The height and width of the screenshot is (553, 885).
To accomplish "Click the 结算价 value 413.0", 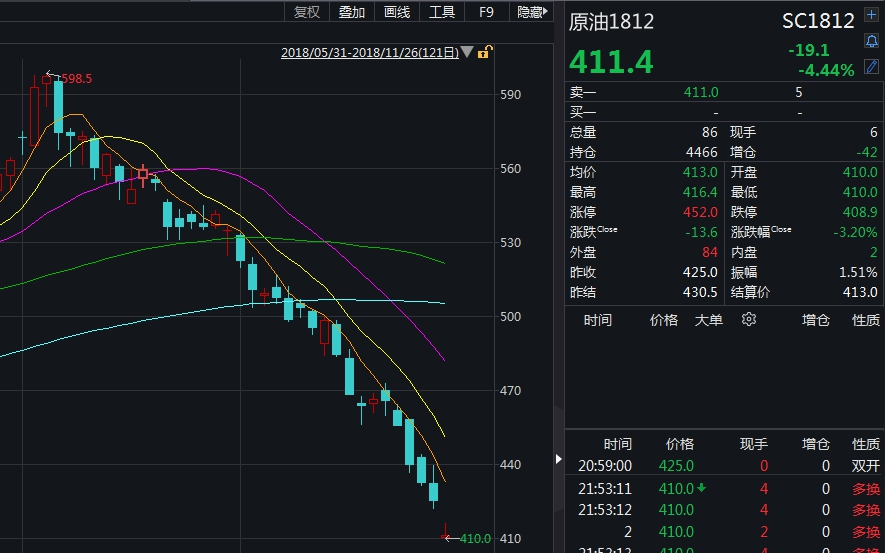I will click(860, 292).
